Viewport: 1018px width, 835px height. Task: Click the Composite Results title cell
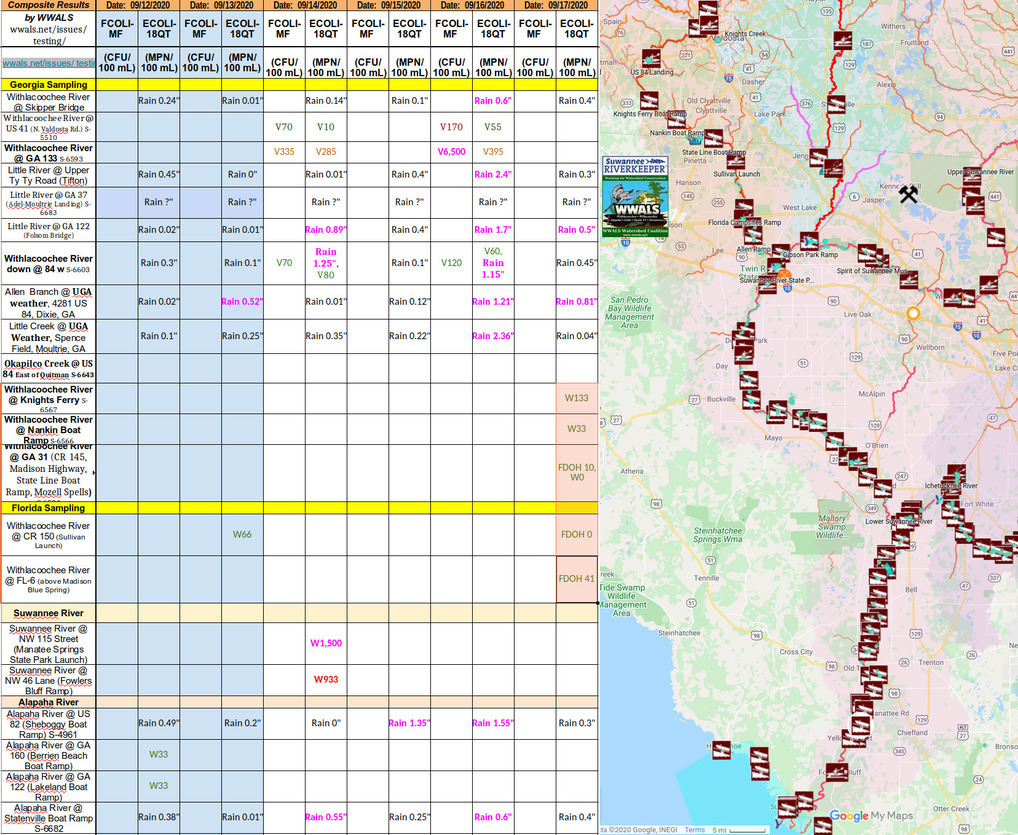(49, 5)
